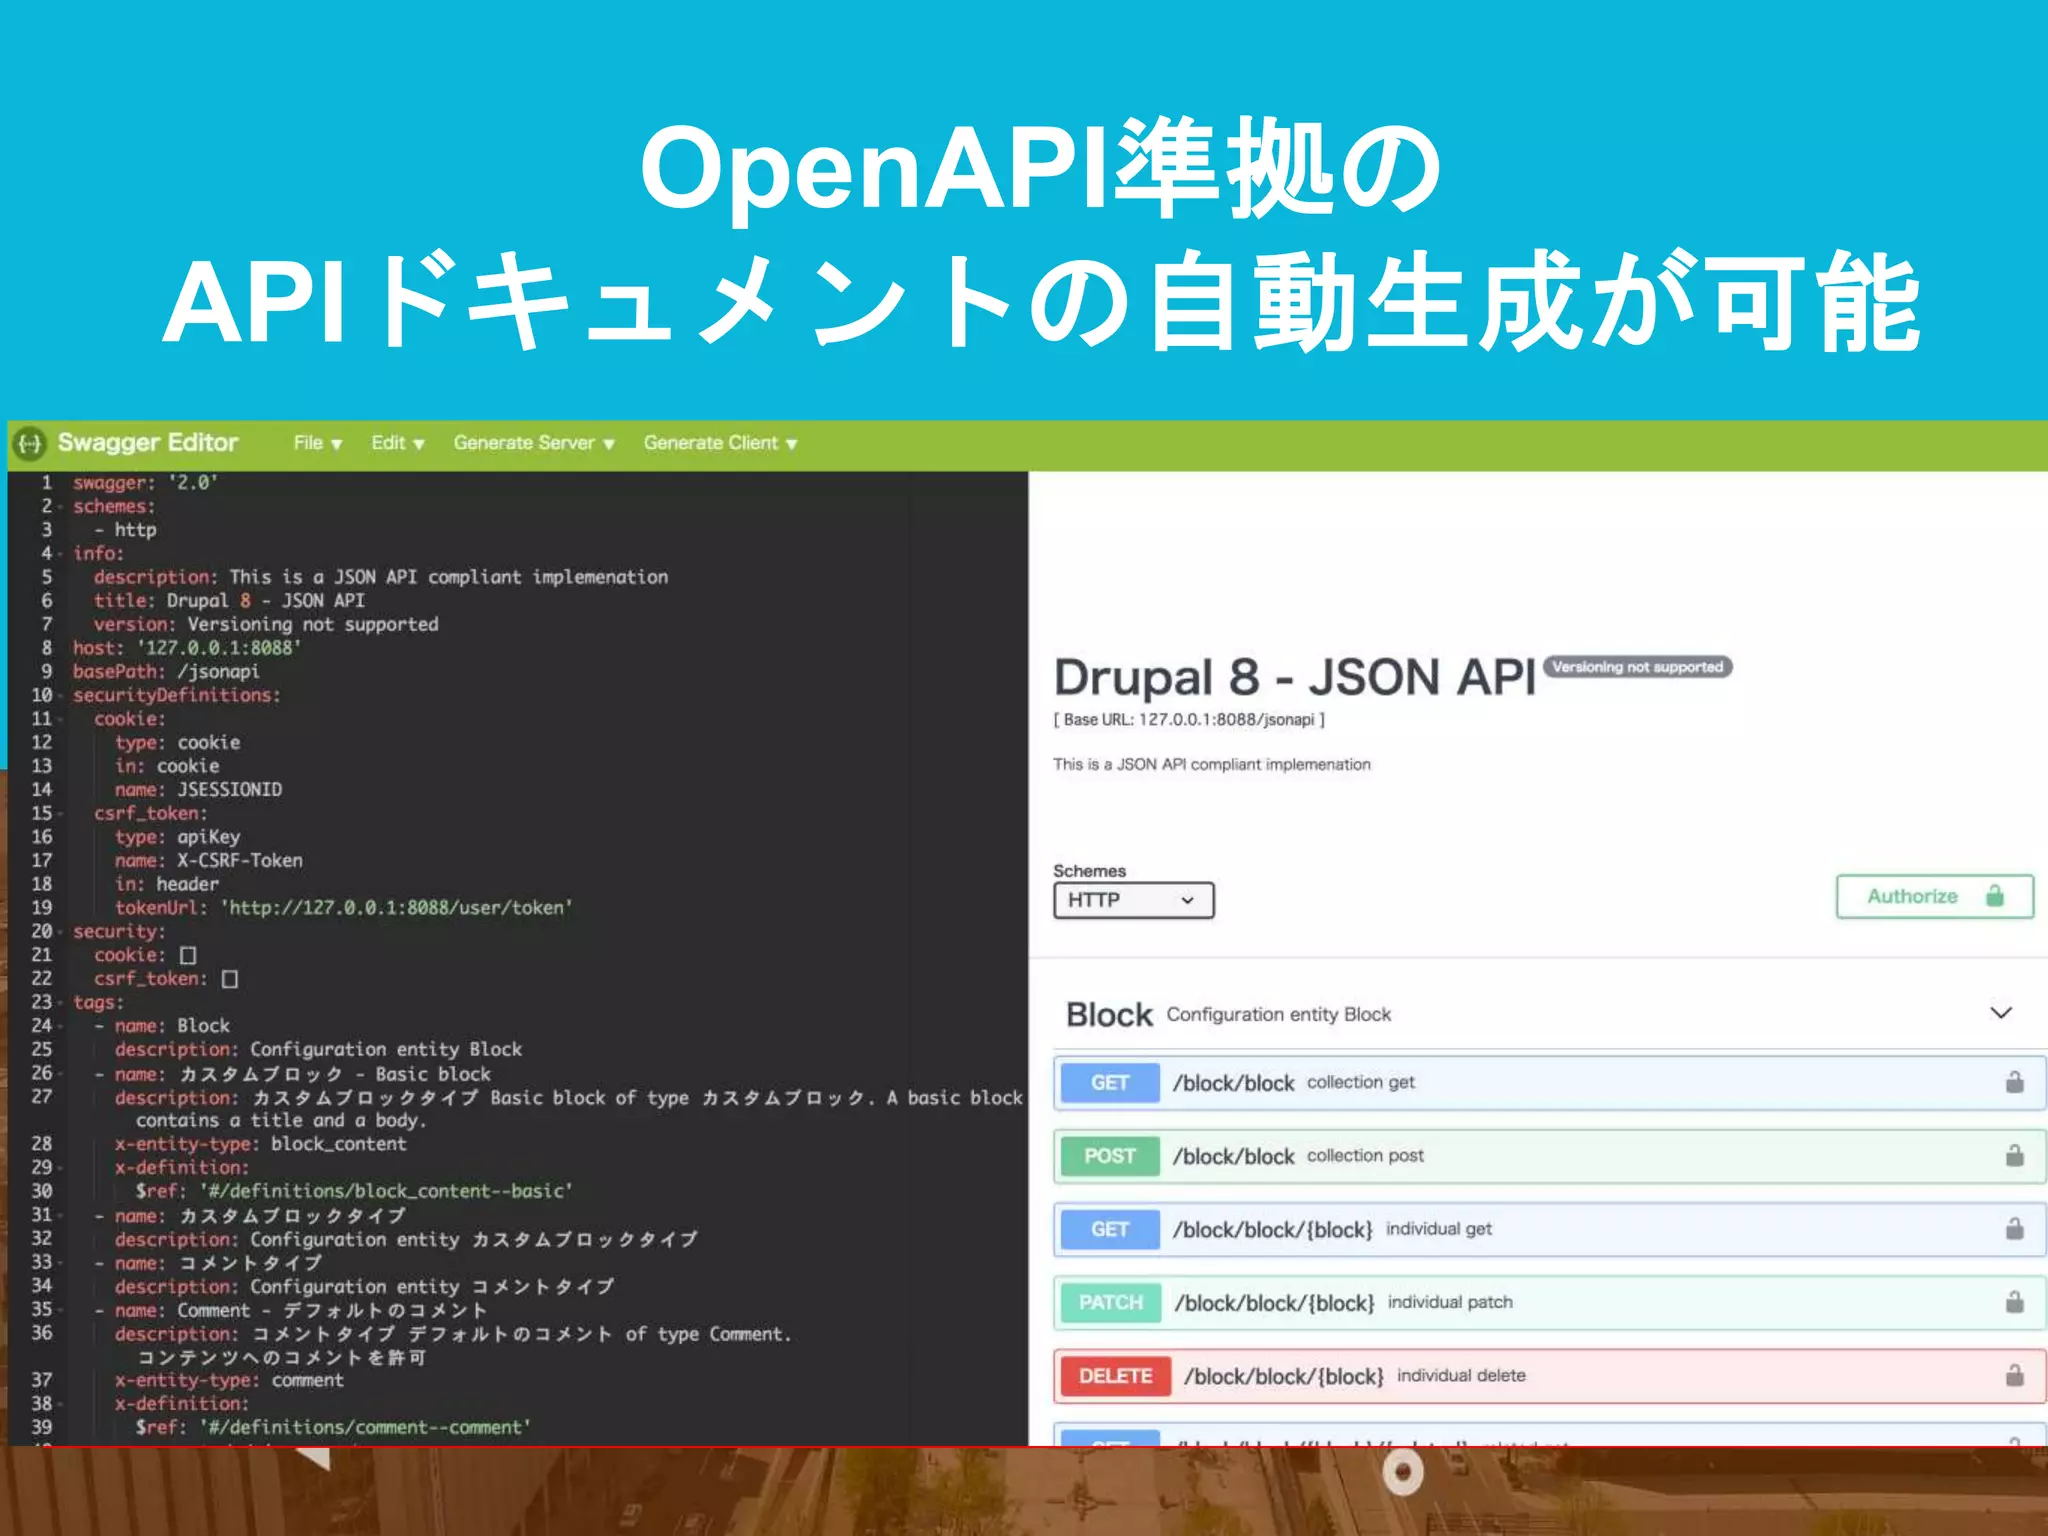
Task: Click 'This is a JSON API compliant' description
Action: pos(1212,765)
